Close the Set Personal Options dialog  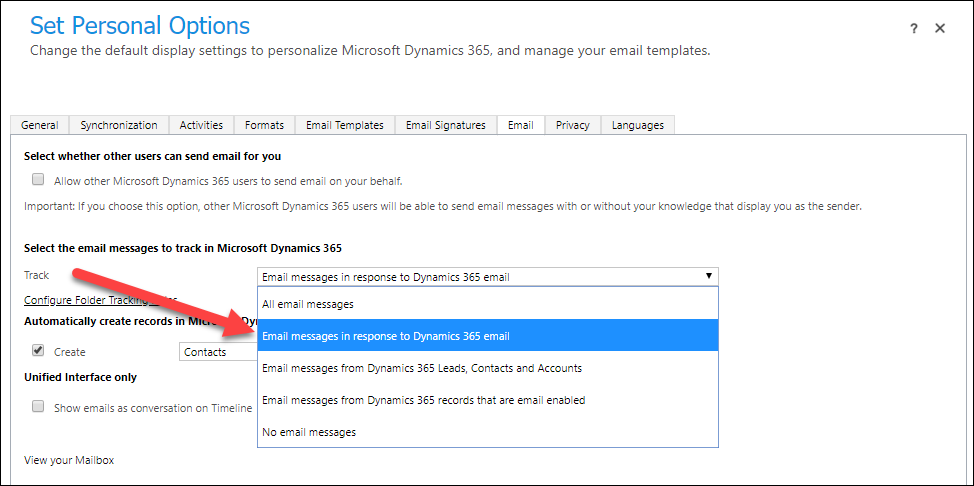[x=940, y=29]
